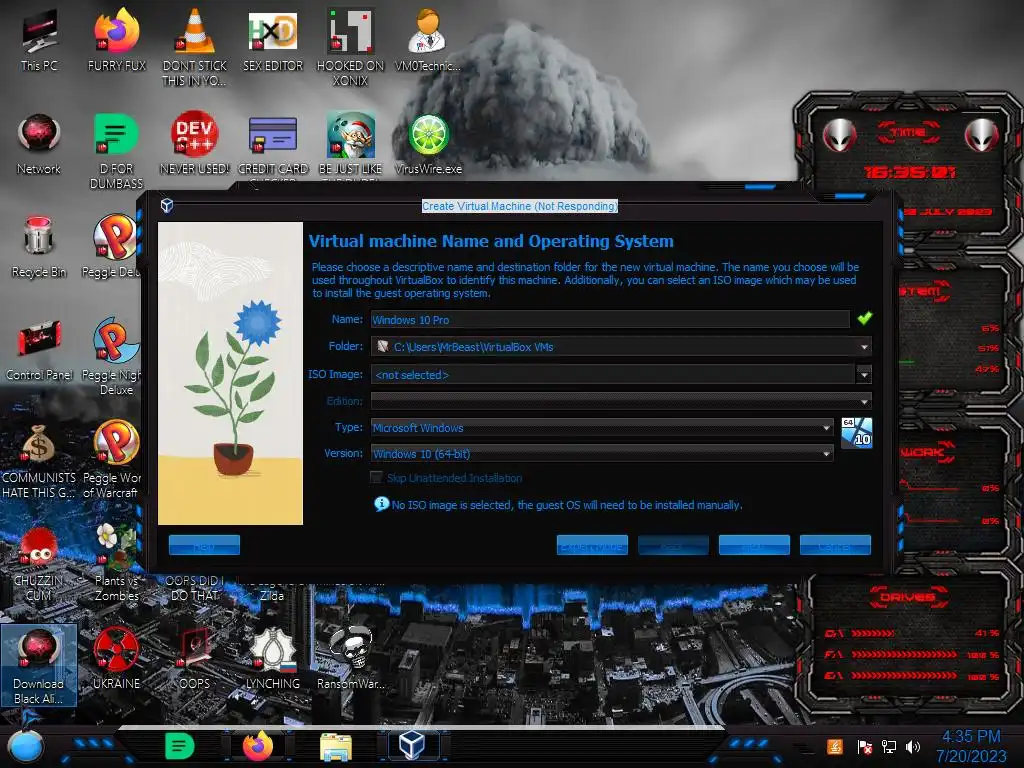The width and height of the screenshot is (1024, 768).
Task: Open the Type dropdown showing Microsoft Windows
Action: pyautogui.click(x=602, y=428)
